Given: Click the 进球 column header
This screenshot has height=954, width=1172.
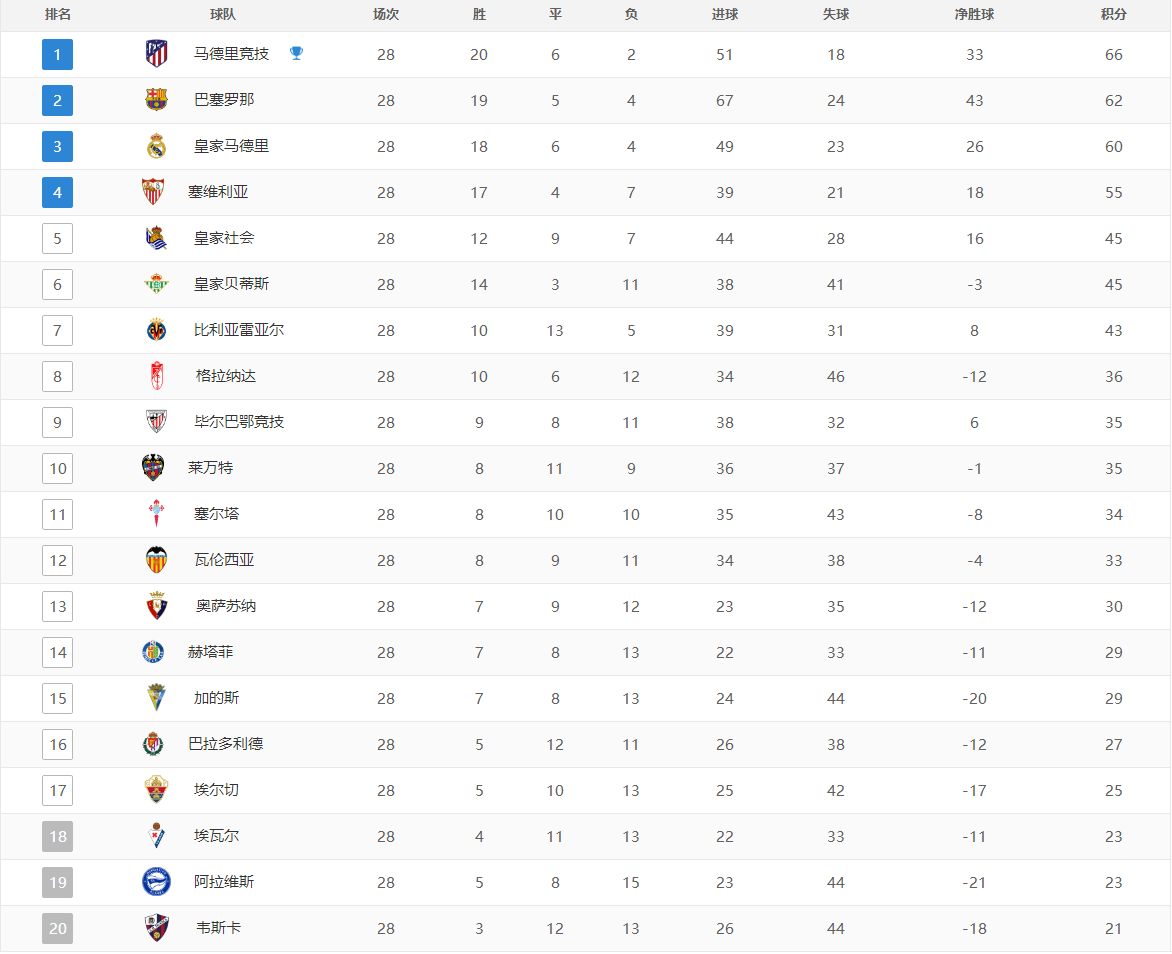Looking at the screenshot, I should (725, 15).
